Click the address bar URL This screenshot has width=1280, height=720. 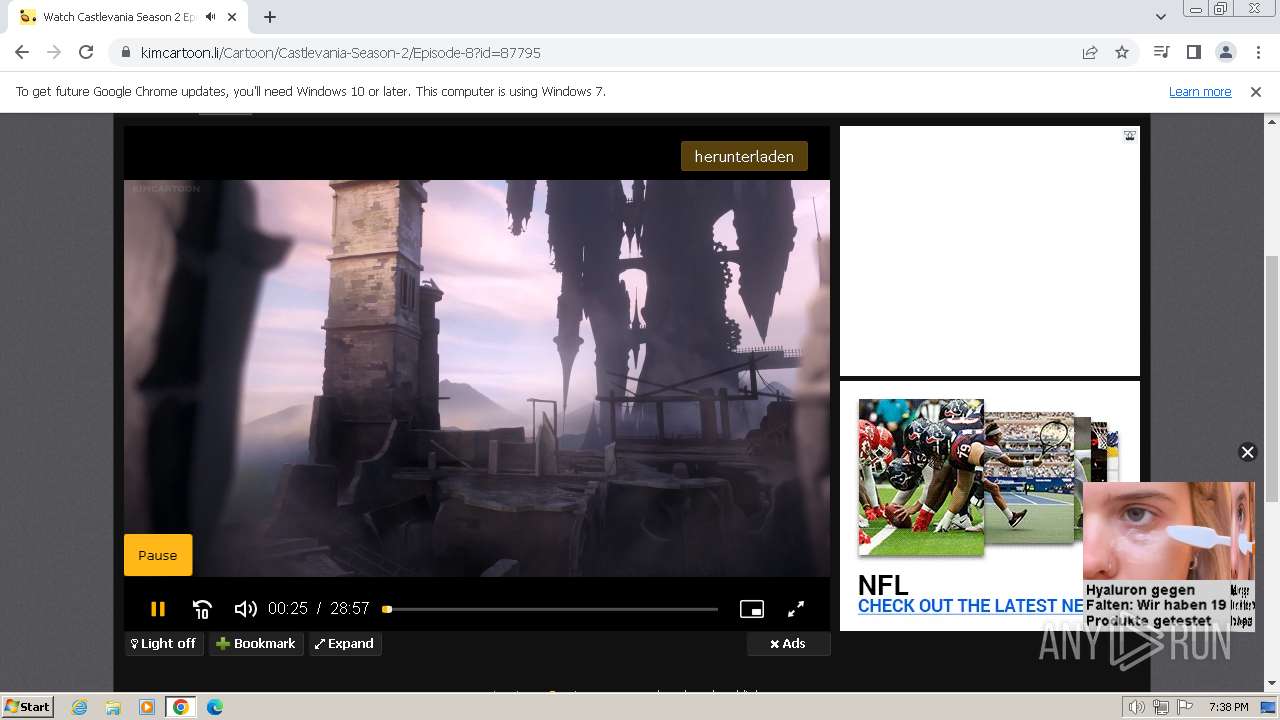pyautogui.click(x=341, y=53)
